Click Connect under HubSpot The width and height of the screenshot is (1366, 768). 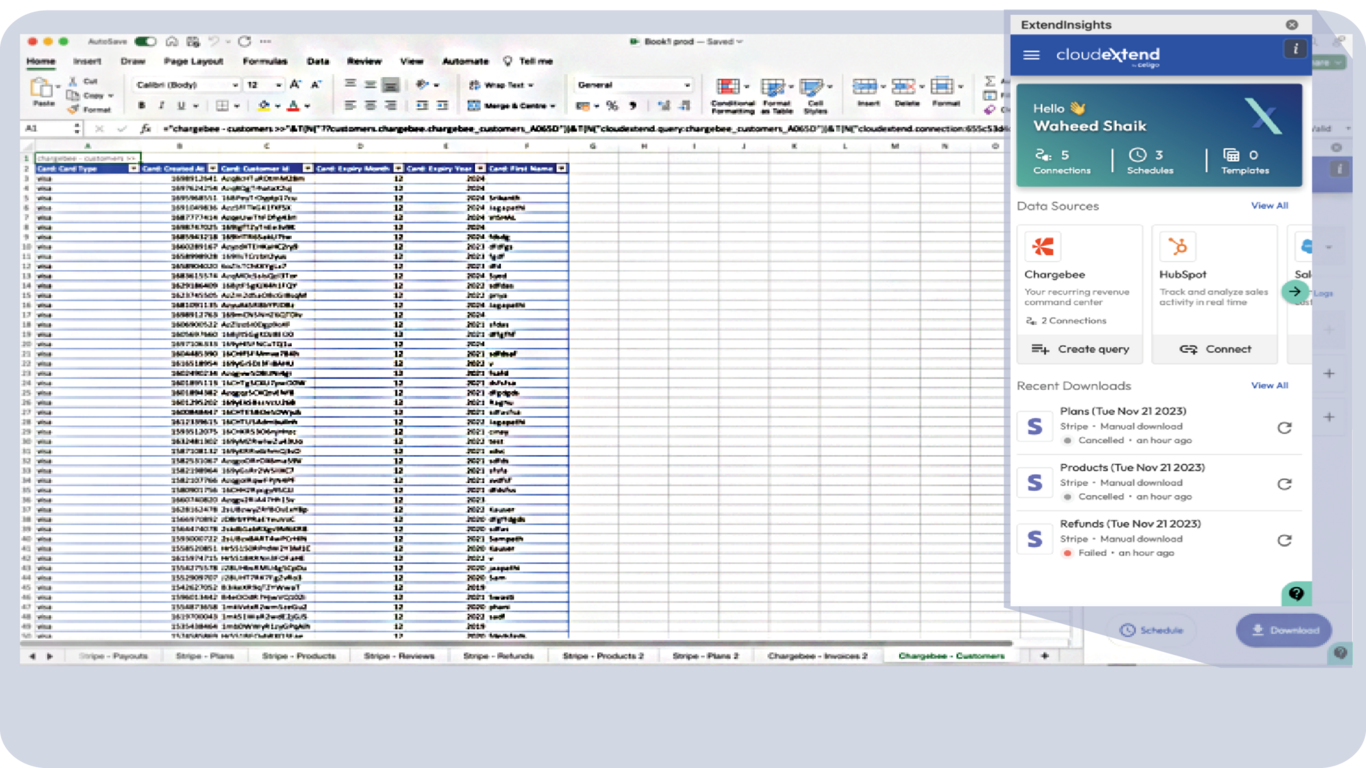[1215, 349]
